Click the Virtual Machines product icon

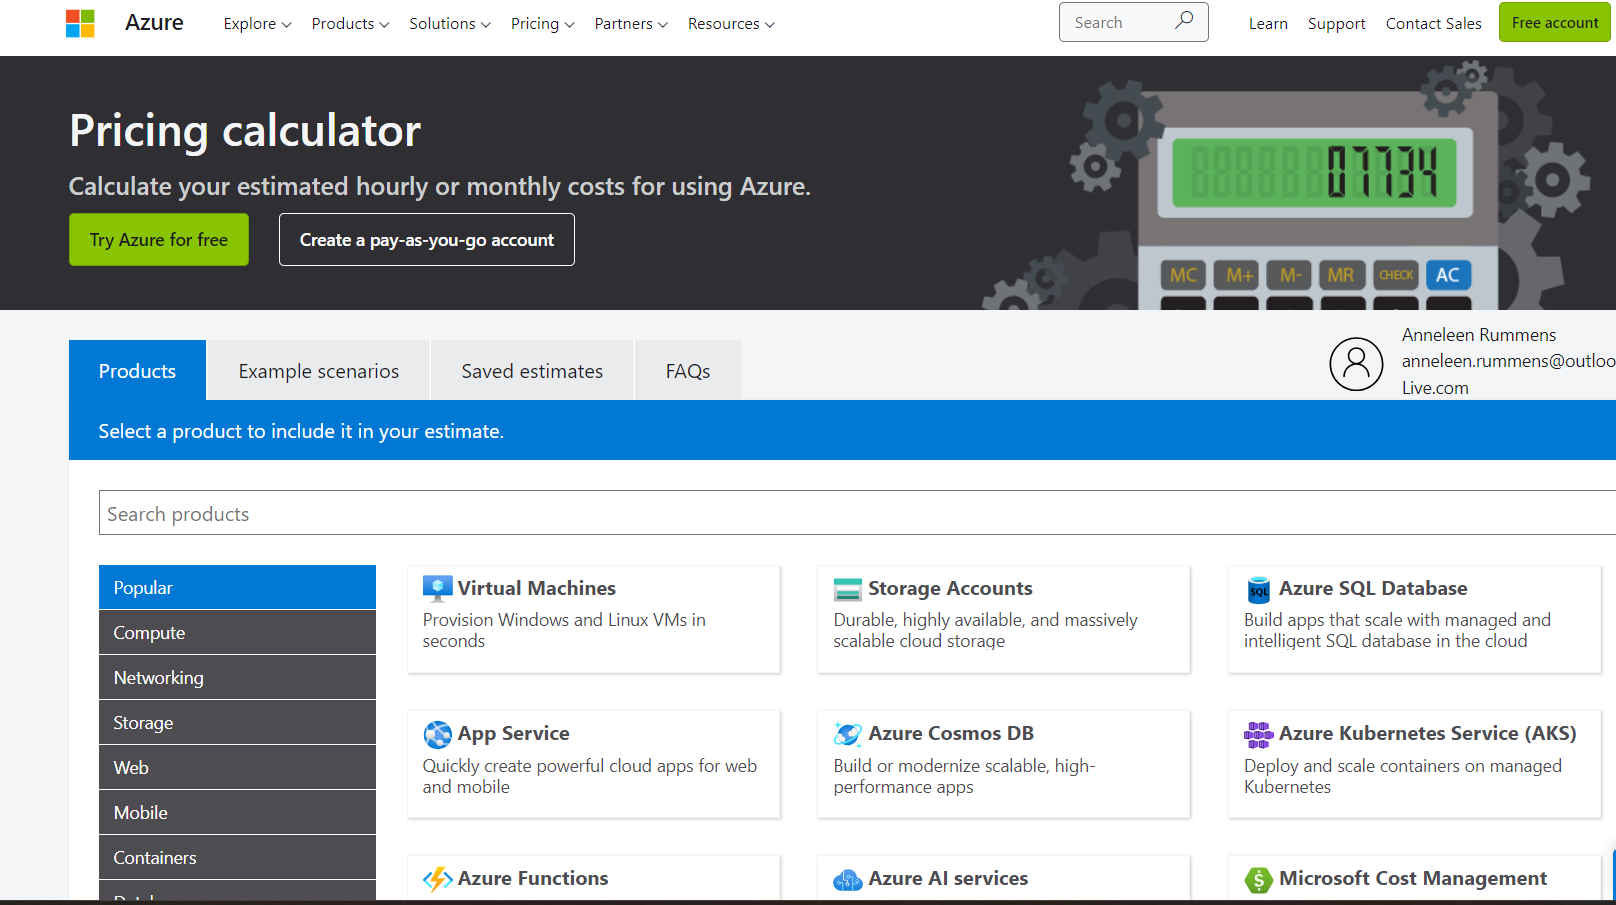click(437, 588)
